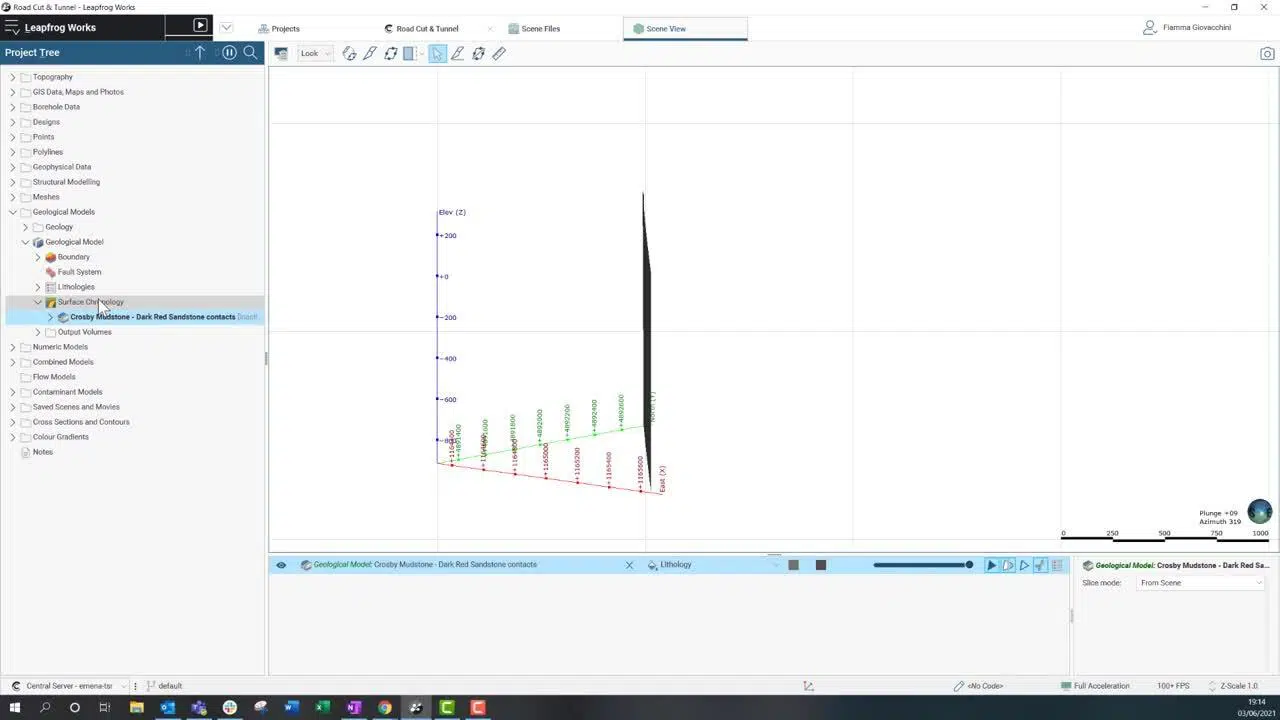Screen dimensions: 1280x720
Task: Switch to the Scene Files tab
Action: pyautogui.click(x=534, y=28)
